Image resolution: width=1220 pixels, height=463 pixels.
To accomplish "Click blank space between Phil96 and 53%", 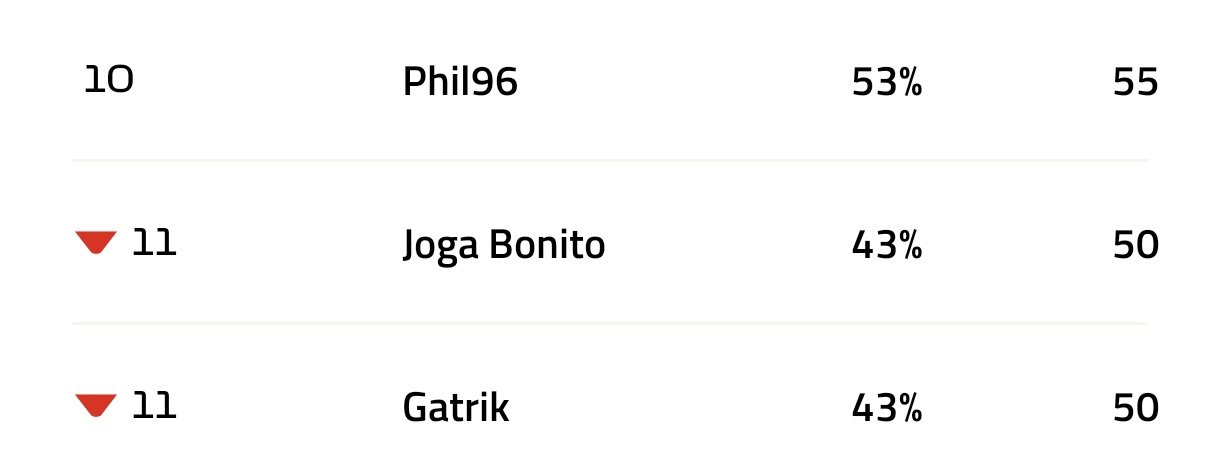I will (x=685, y=82).
